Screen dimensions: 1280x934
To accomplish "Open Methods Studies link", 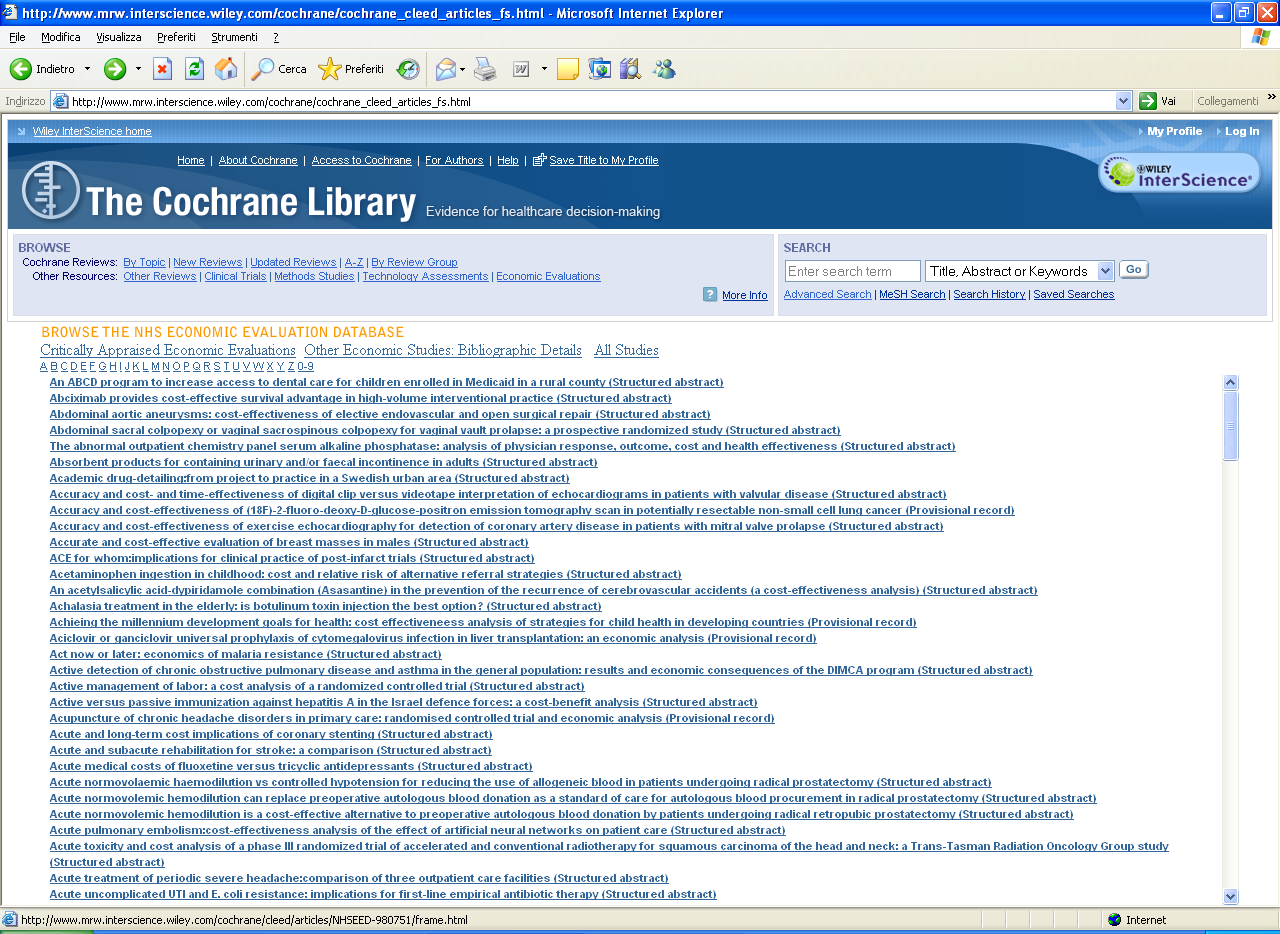I will [314, 277].
